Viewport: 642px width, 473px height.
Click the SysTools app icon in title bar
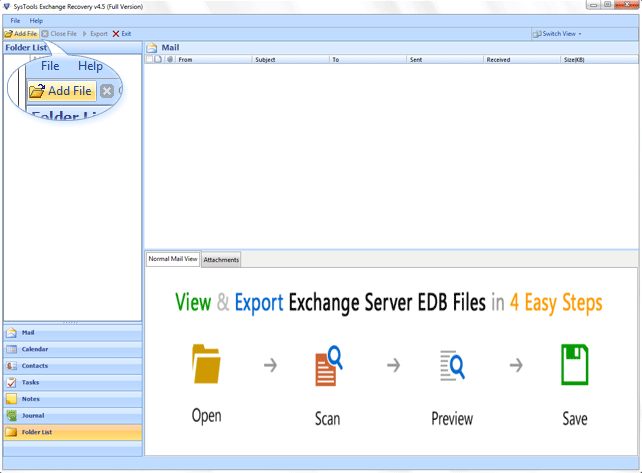6,6
